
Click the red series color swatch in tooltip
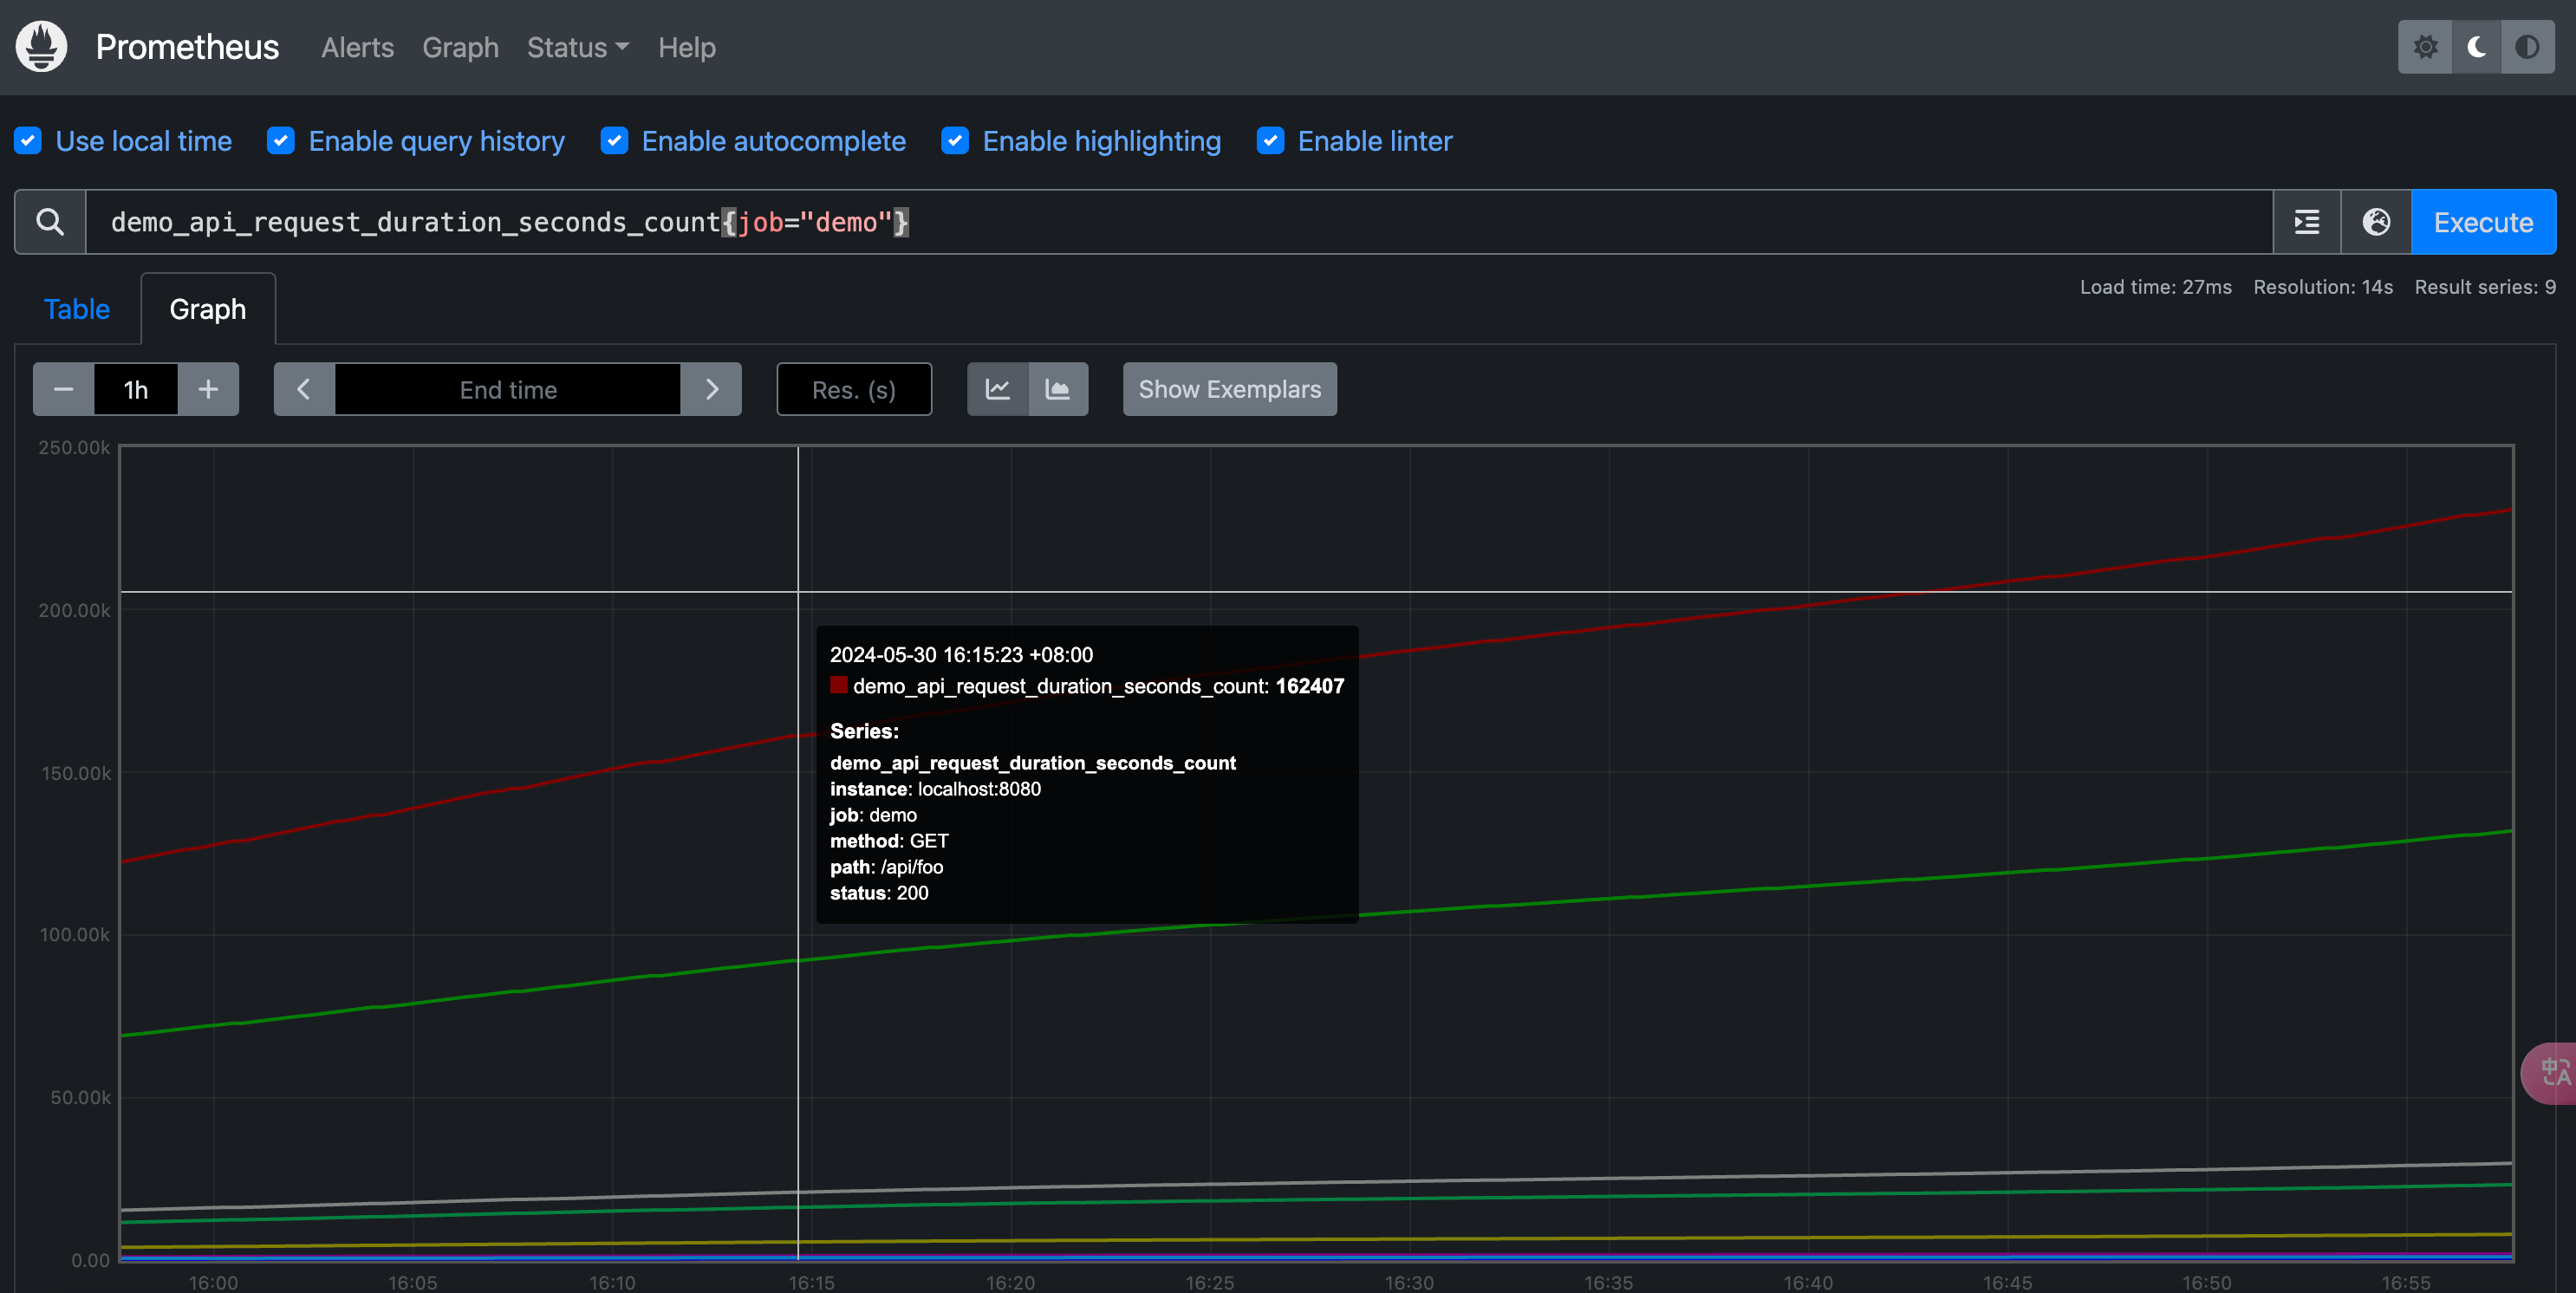838,685
